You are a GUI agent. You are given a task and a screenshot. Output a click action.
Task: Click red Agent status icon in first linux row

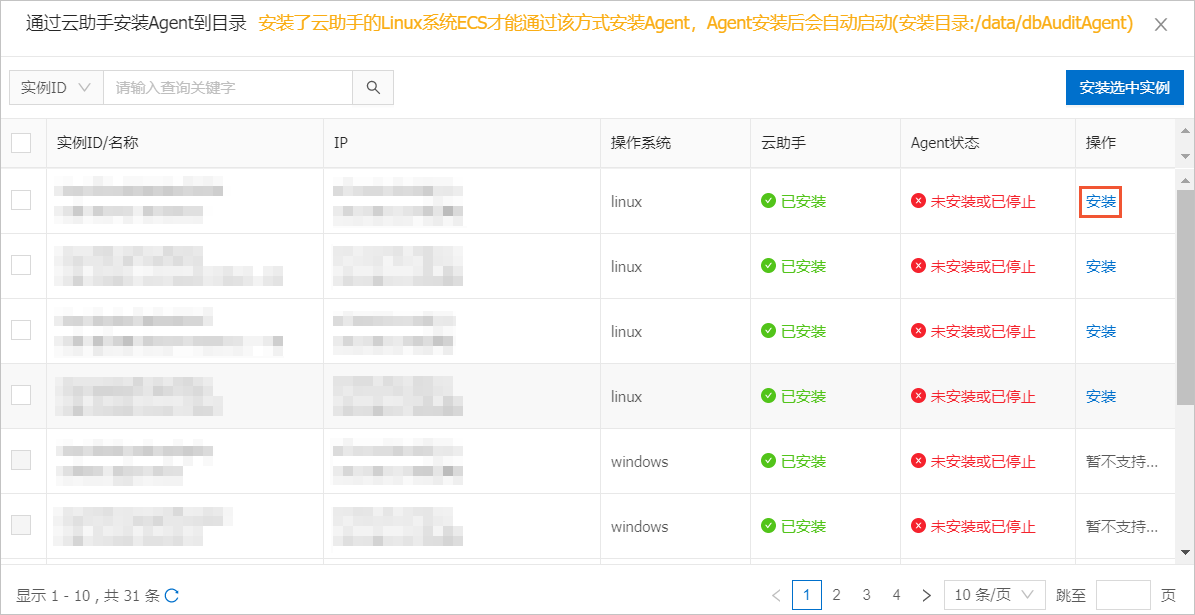tap(918, 201)
